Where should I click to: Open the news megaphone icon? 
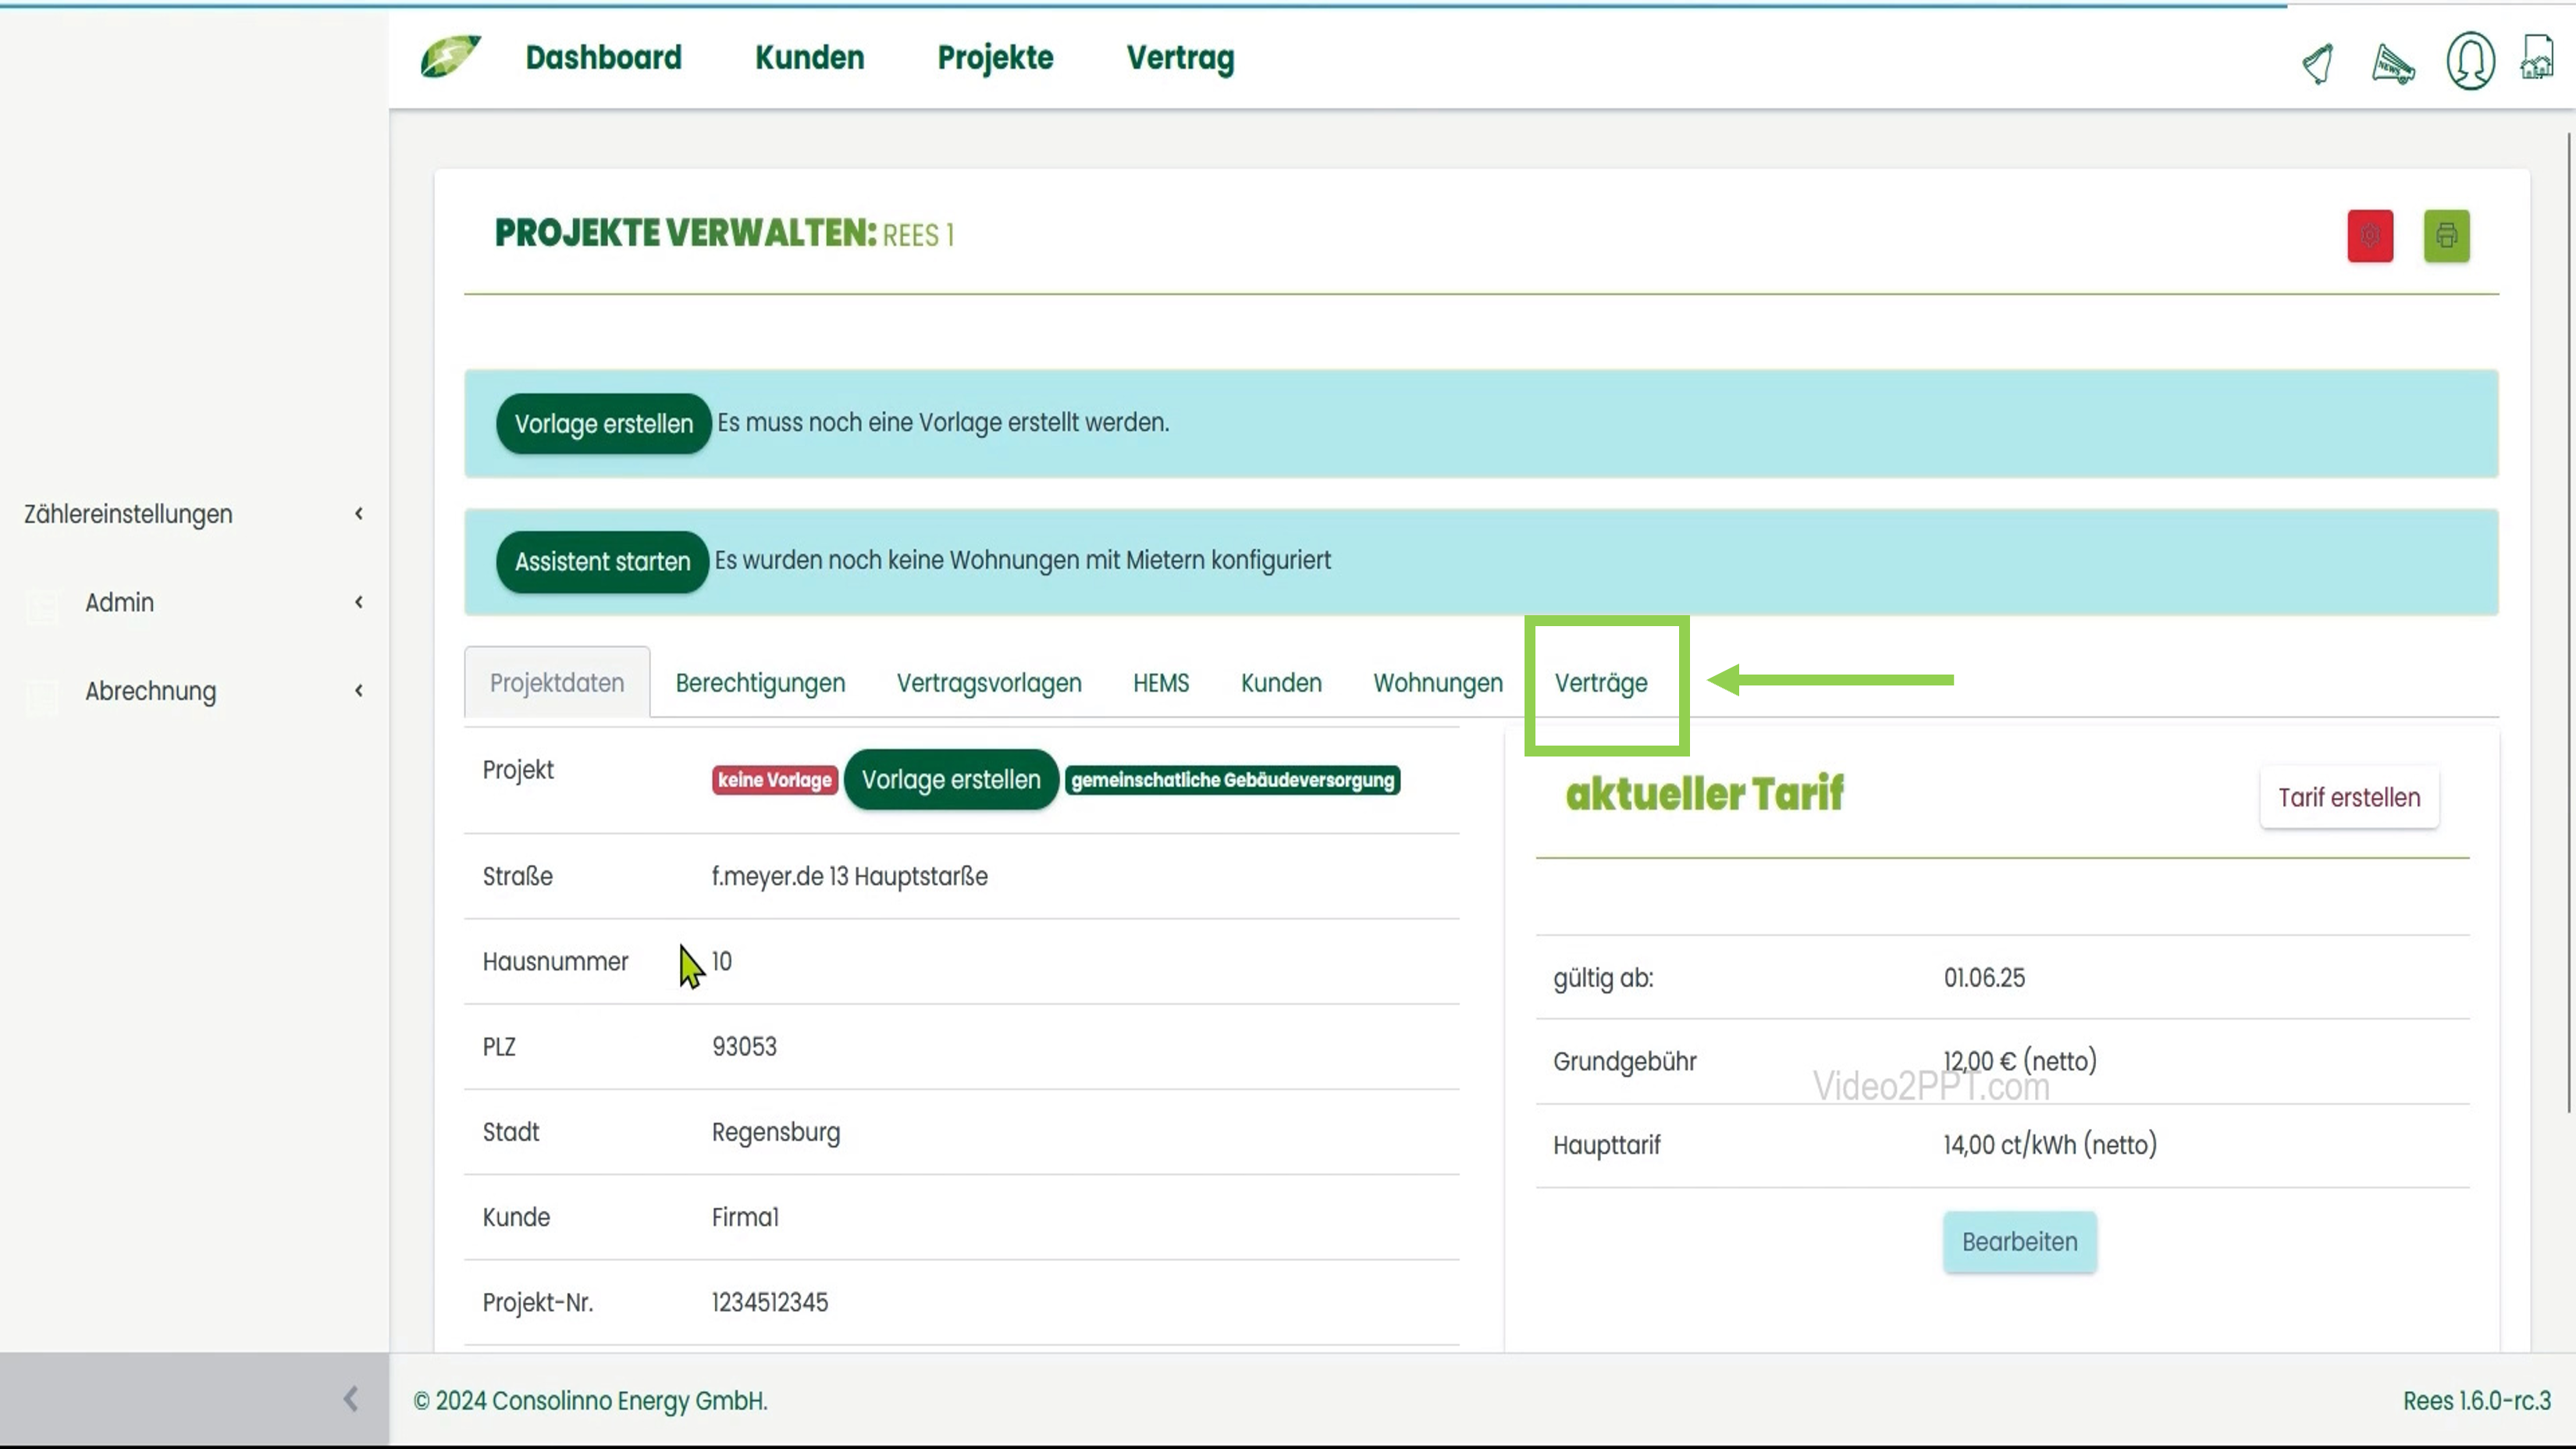point(2393,64)
